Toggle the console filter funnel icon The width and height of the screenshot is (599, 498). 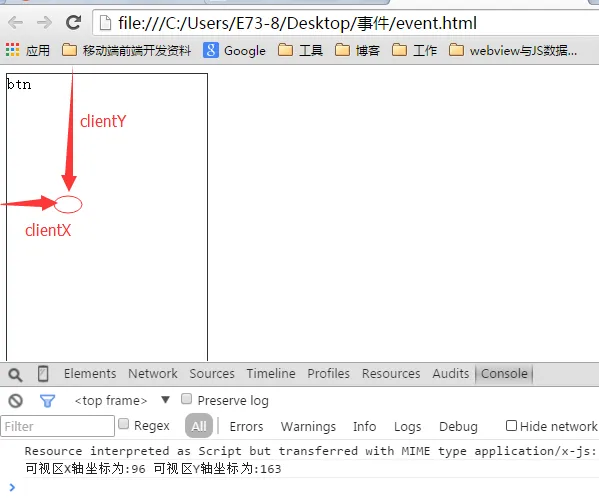47,401
